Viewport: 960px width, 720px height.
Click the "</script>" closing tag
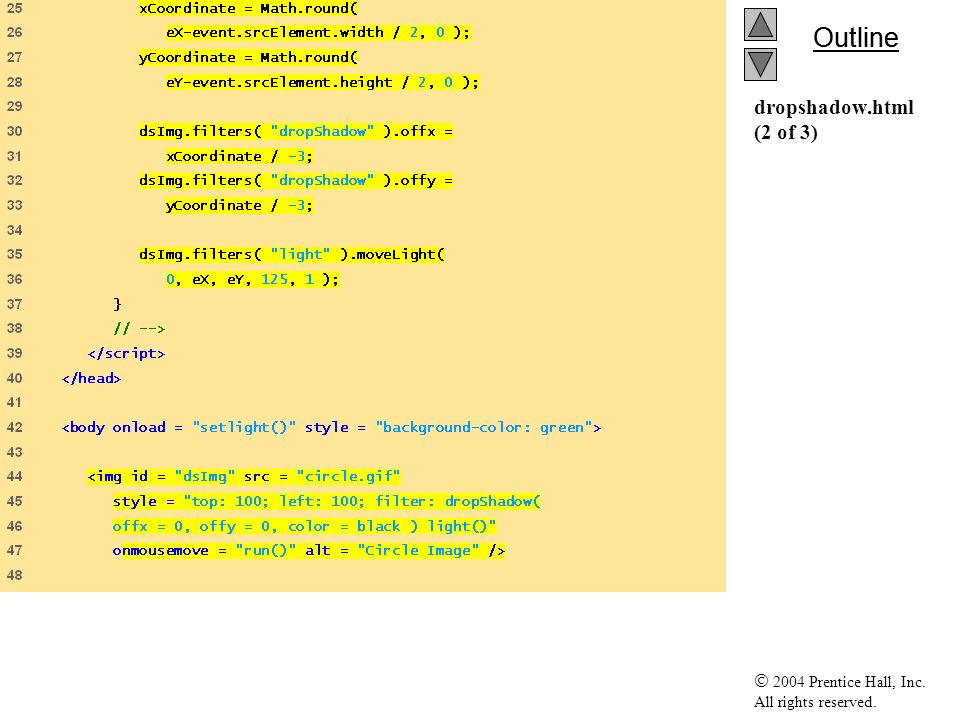[126, 353]
